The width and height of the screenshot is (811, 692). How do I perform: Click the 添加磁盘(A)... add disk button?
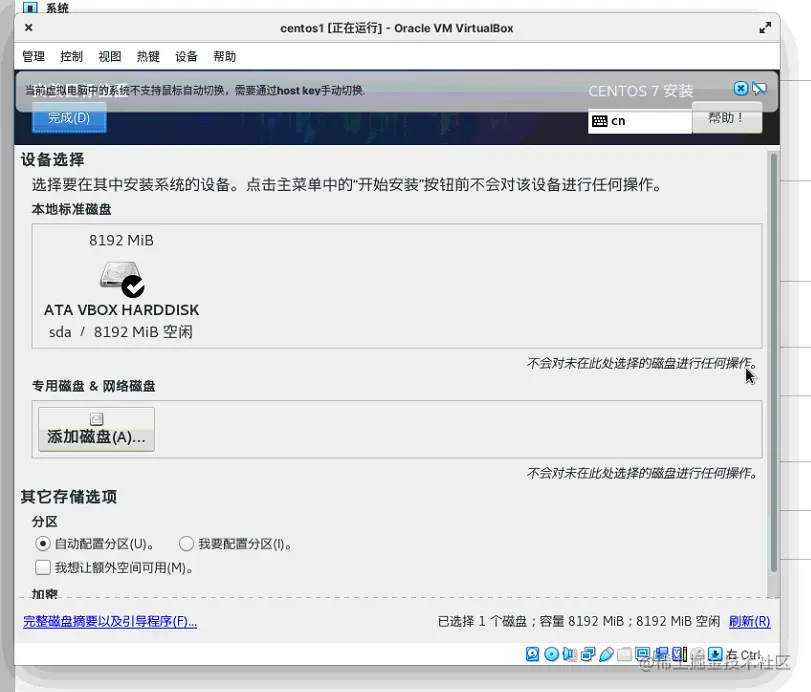coord(96,429)
